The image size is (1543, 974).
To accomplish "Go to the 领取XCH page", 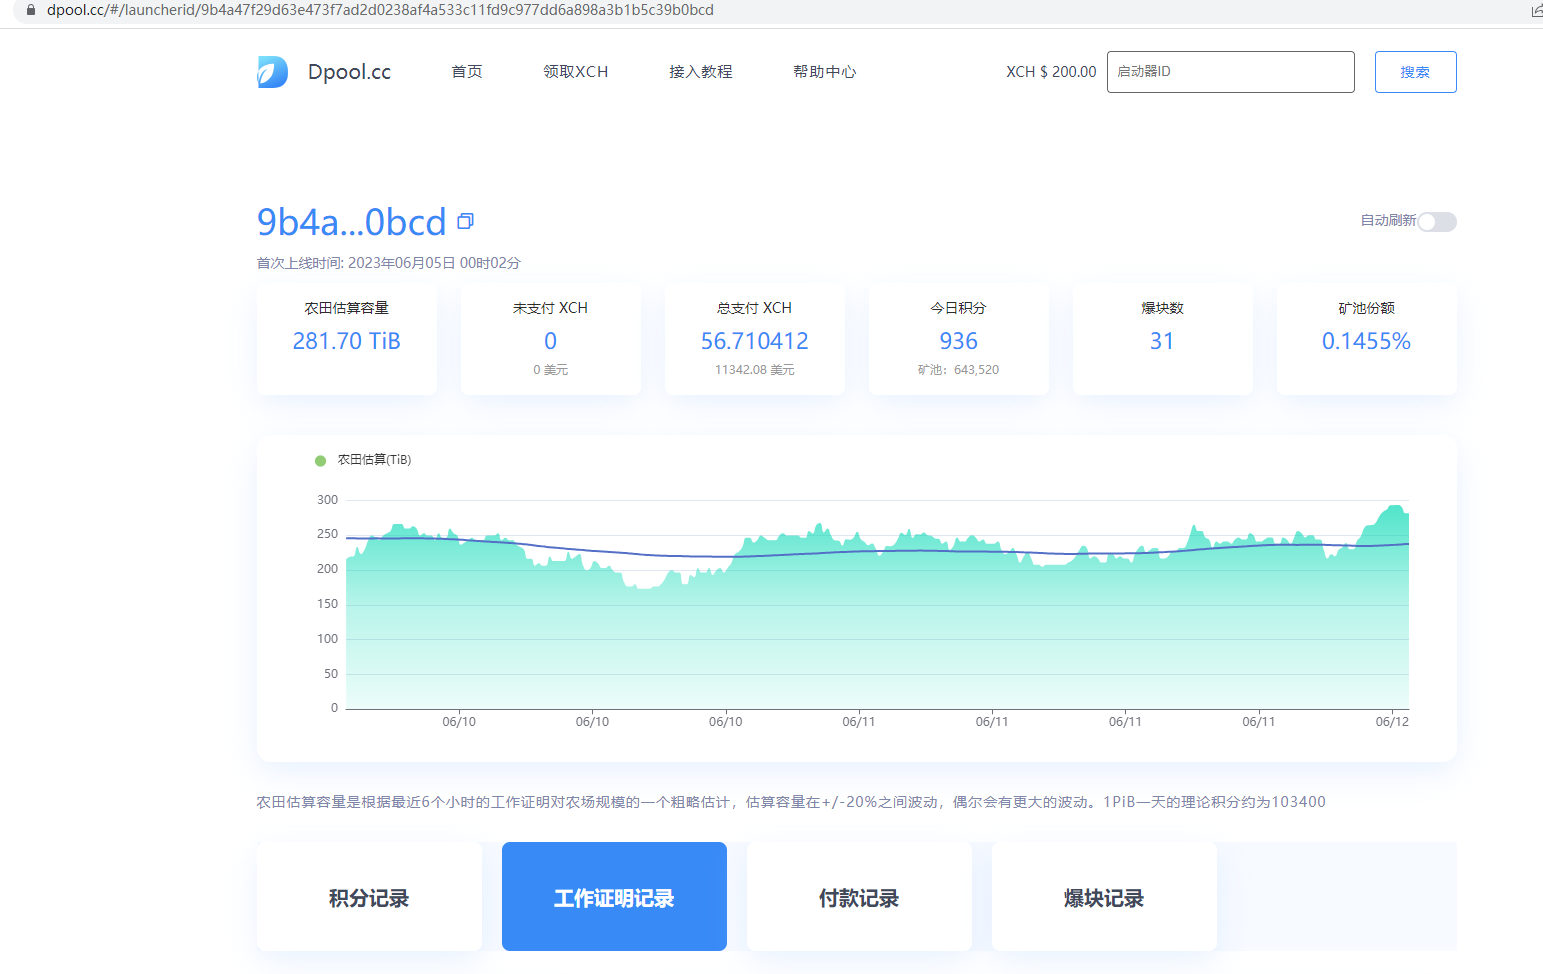I will pos(575,72).
